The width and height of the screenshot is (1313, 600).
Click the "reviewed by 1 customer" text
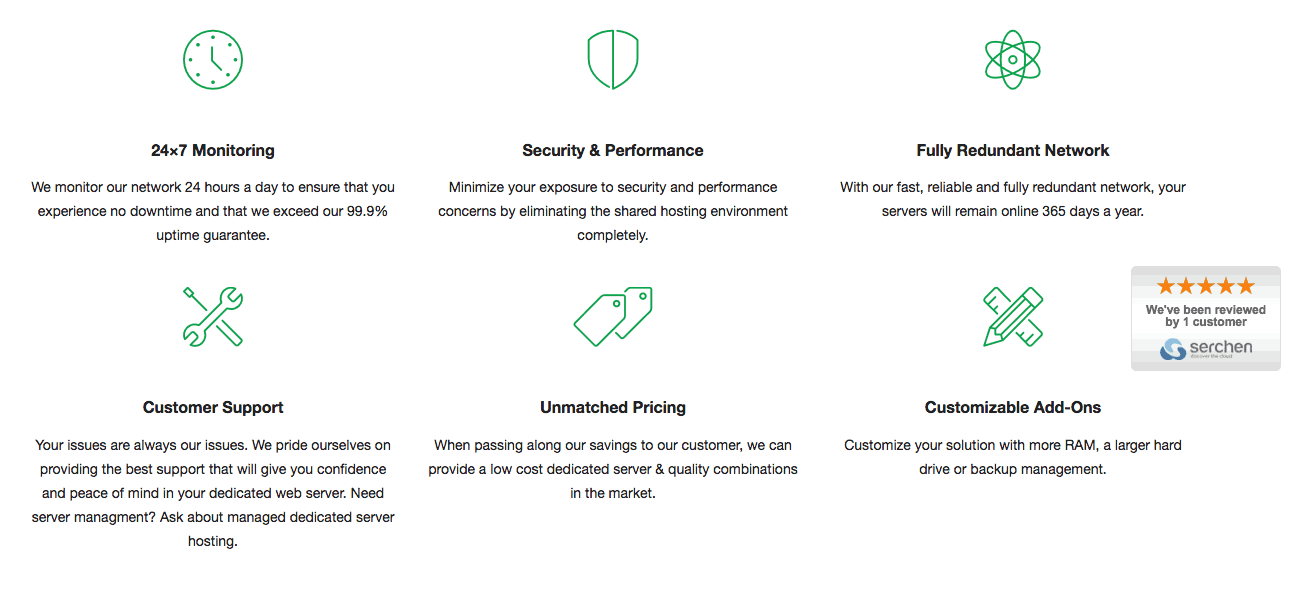tap(1206, 316)
